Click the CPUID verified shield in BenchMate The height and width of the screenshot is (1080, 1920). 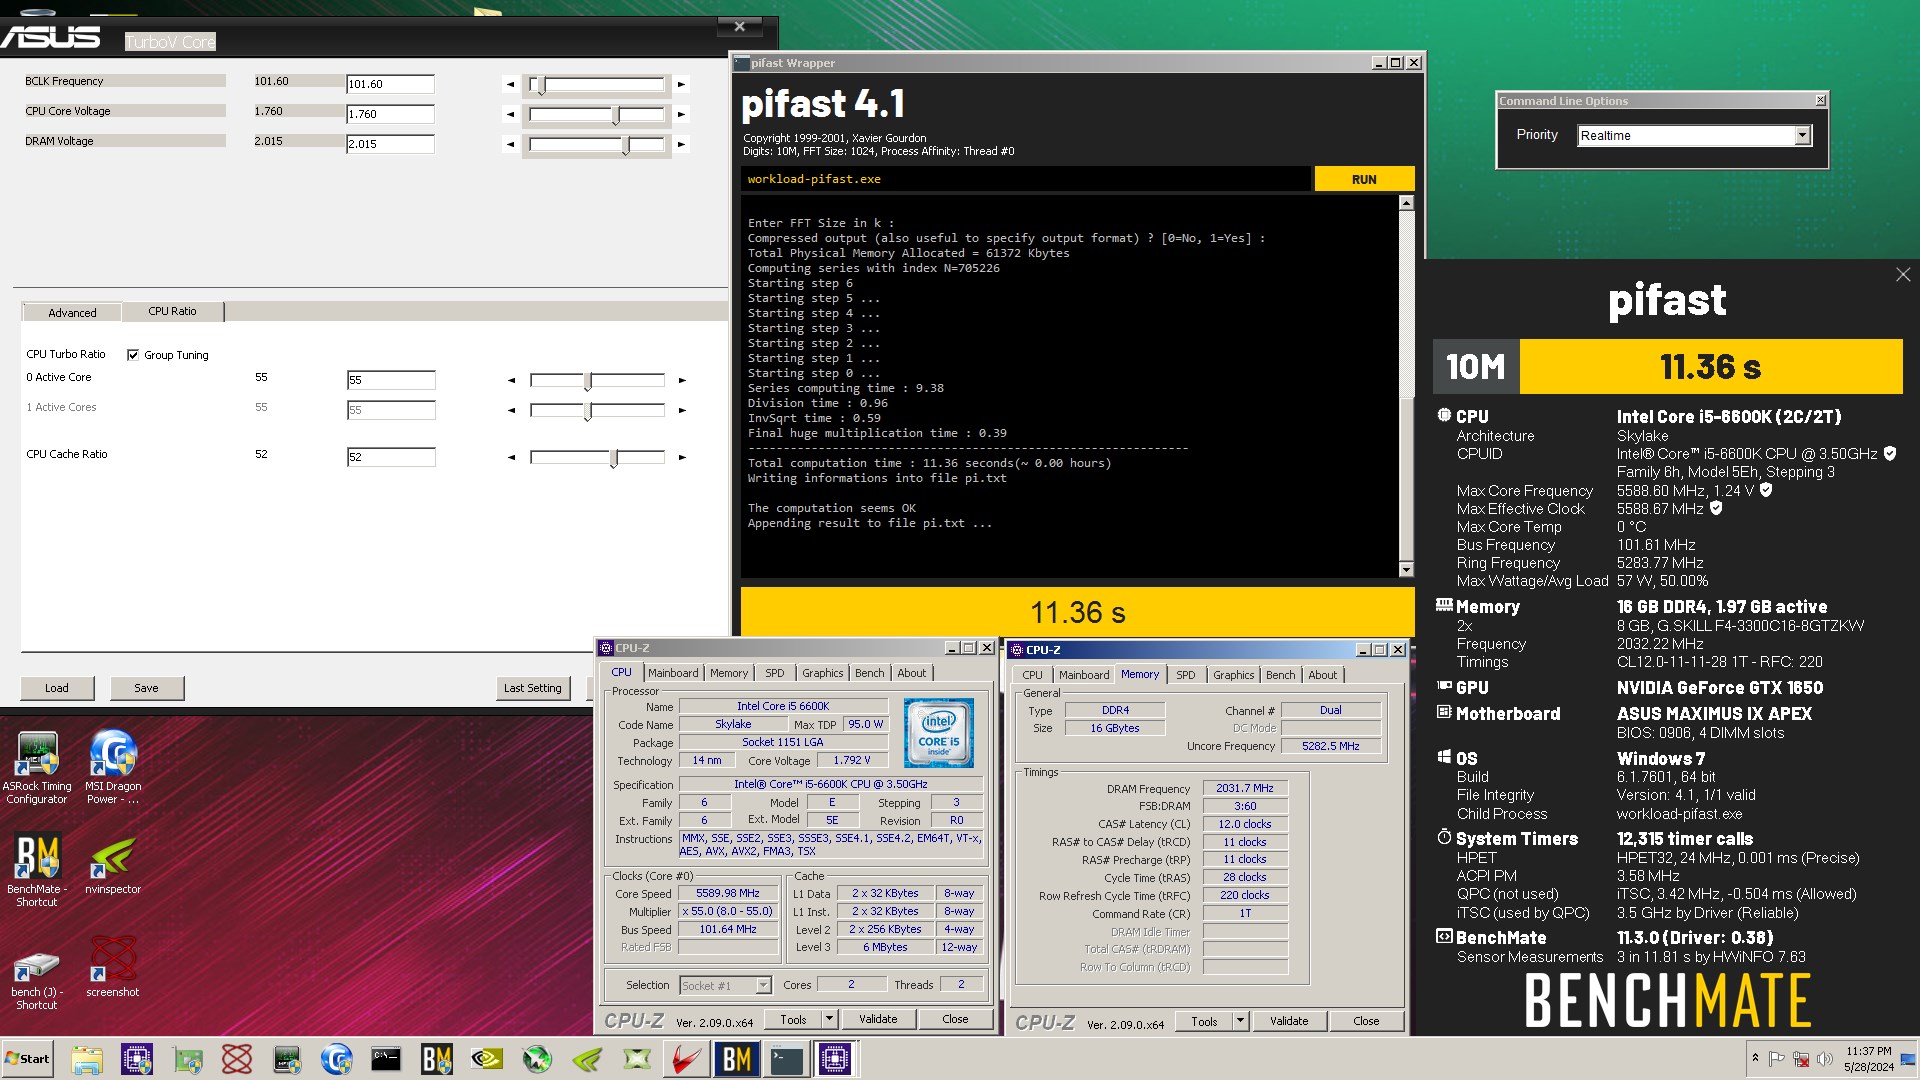click(x=1890, y=453)
